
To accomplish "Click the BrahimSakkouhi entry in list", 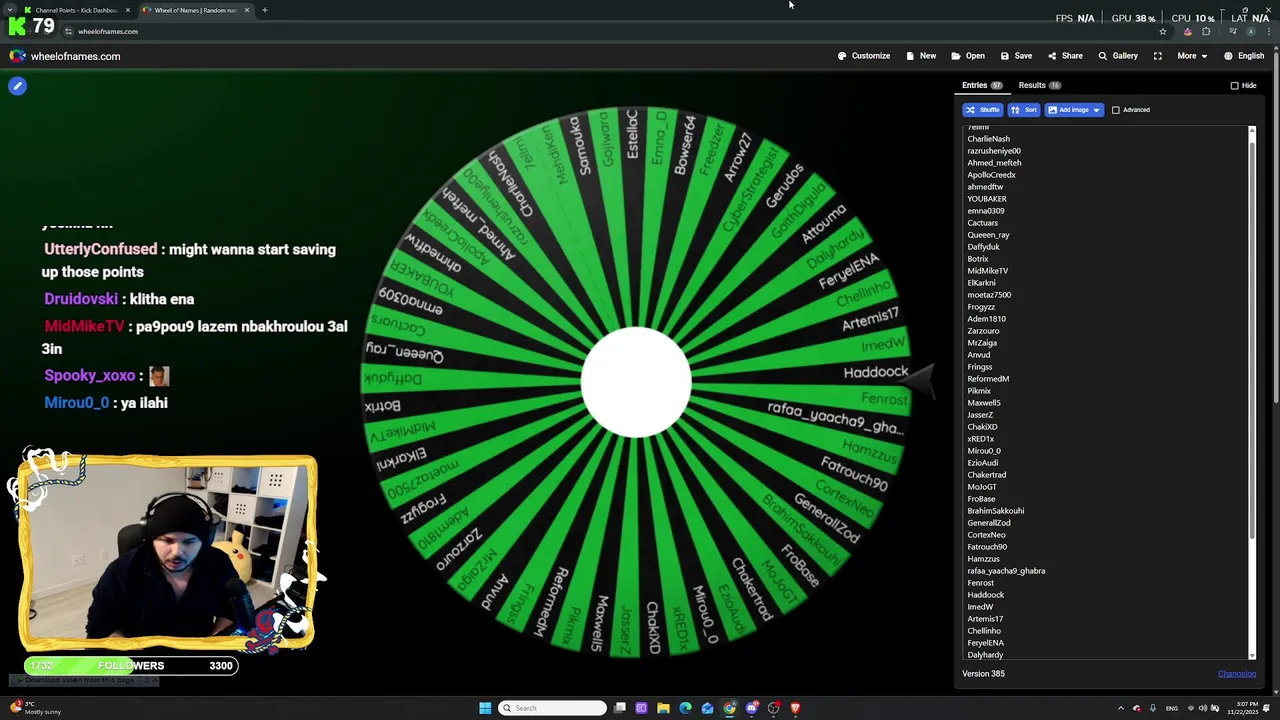I will (x=995, y=511).
